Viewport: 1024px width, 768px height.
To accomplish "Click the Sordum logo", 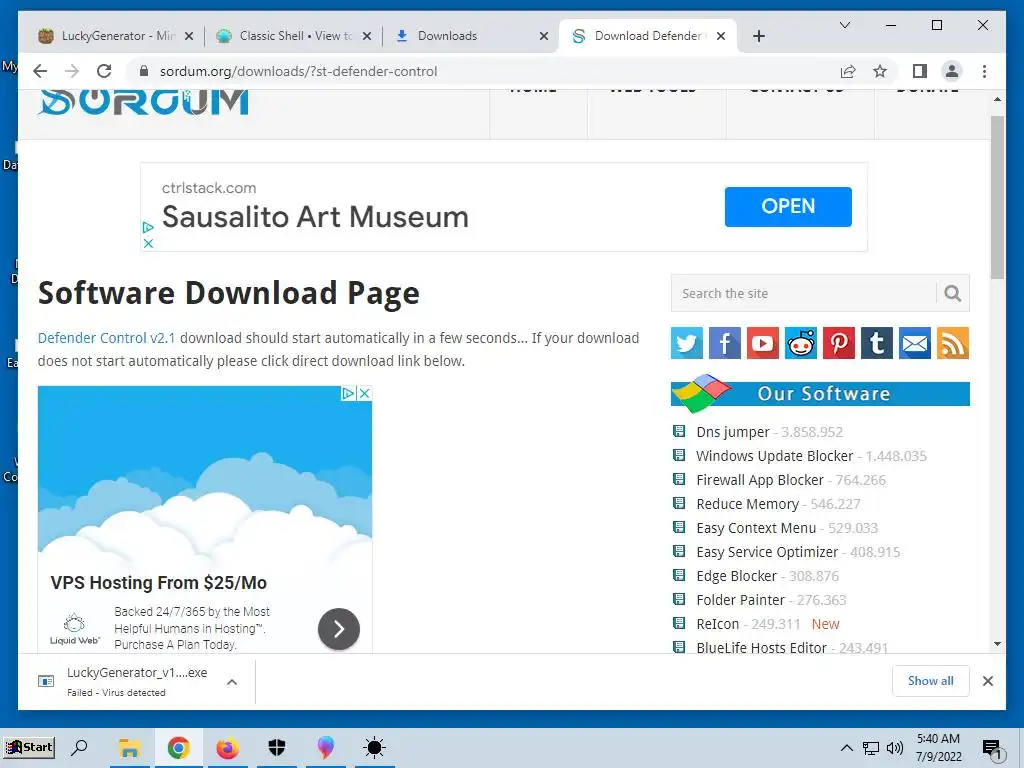I will 143,103.
